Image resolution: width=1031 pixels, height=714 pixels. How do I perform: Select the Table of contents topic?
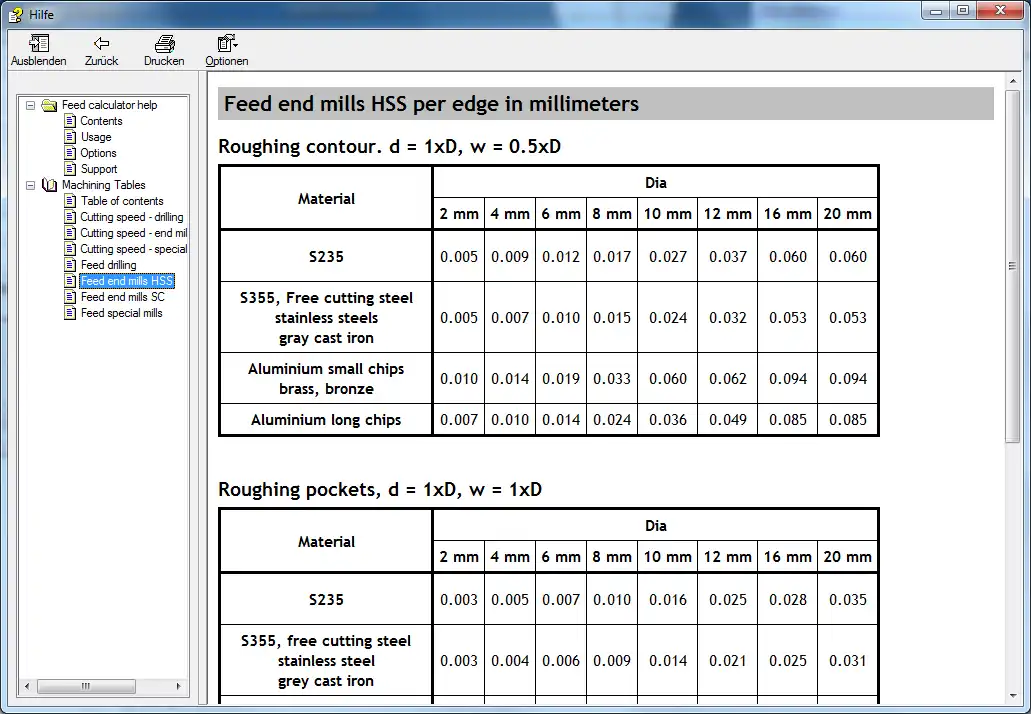pyautogui.click(x=122, y=201)
